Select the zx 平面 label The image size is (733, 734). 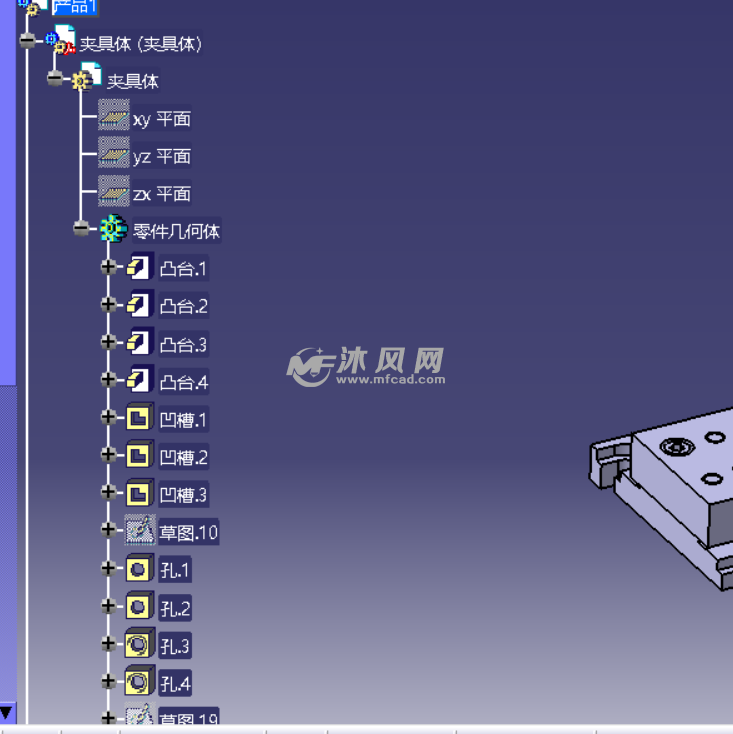pos(162,194)
